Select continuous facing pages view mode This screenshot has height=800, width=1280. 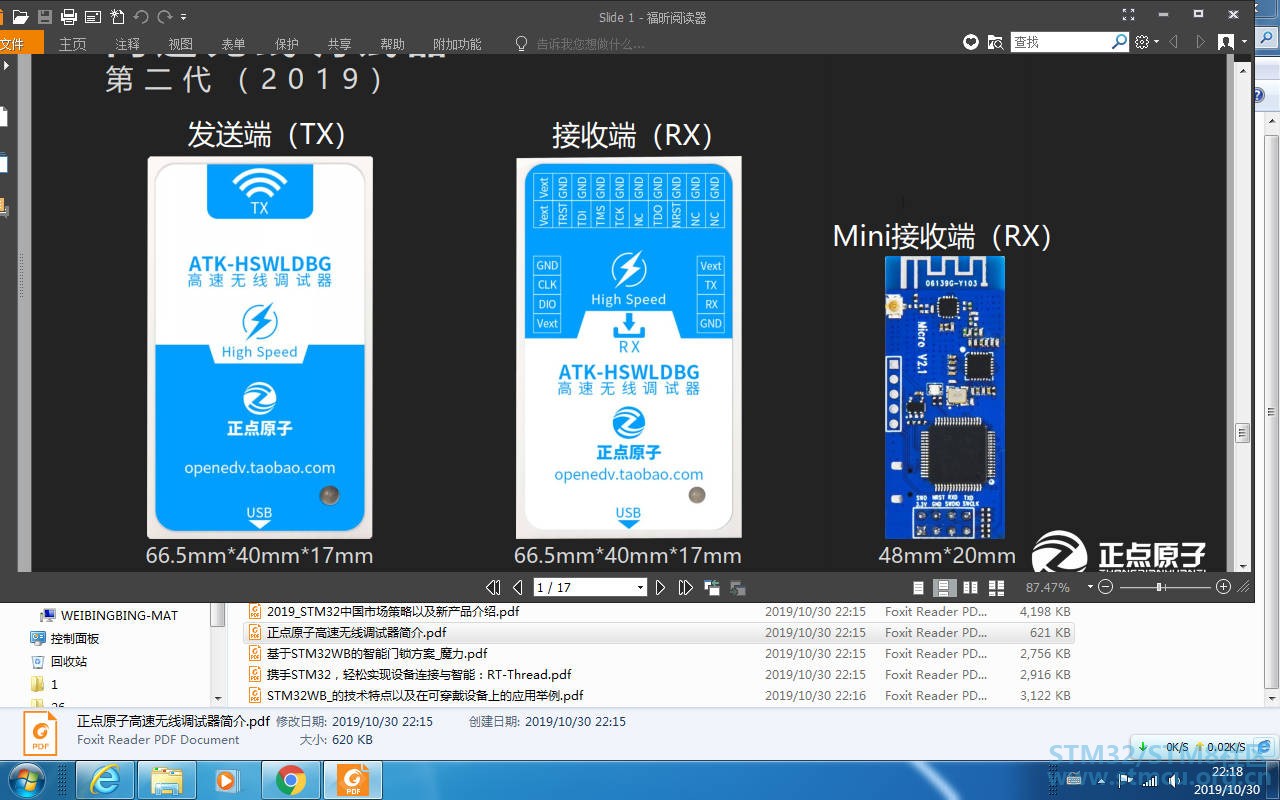pyautogui.click(x=996, y=587)
